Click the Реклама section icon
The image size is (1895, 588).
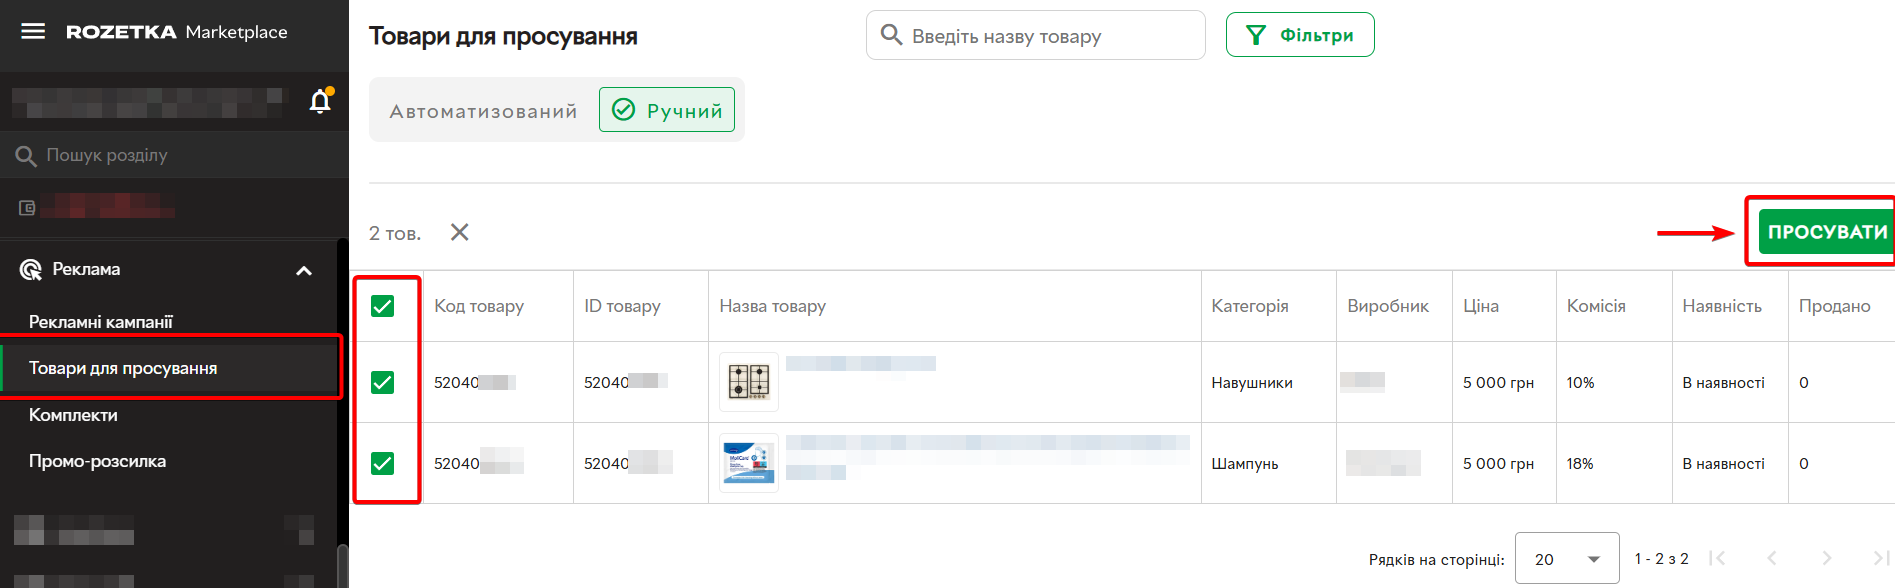31,269
